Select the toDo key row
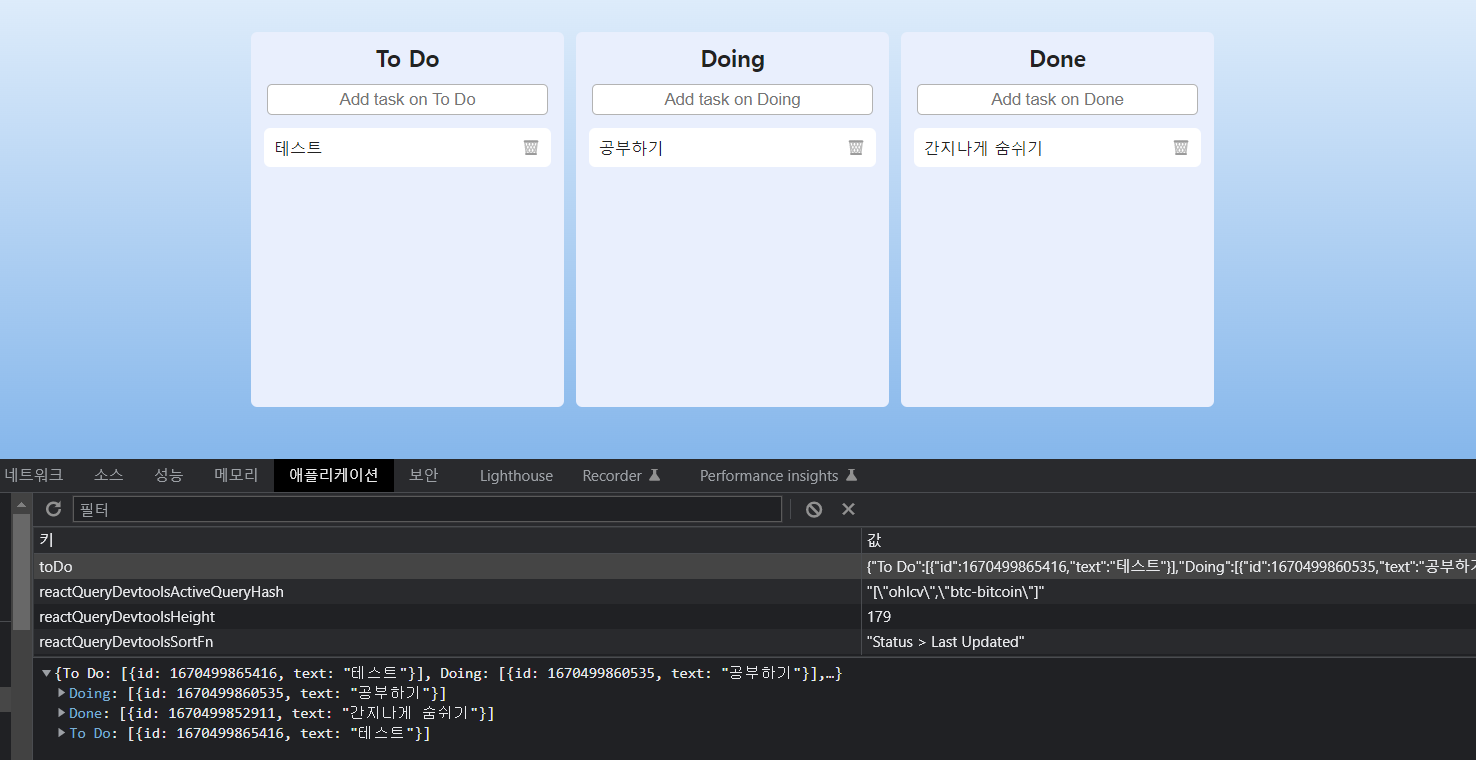The height and width of the screenshot is (760, 1476). tap(447, 566)
